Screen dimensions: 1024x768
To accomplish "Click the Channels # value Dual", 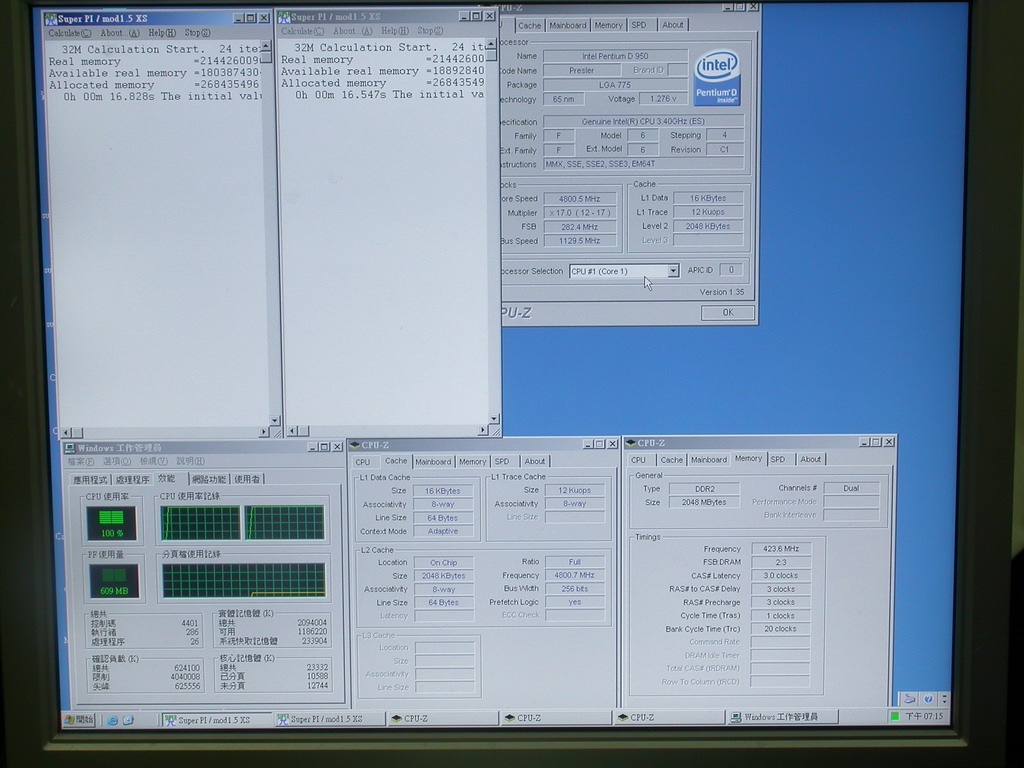I will point(851,488).
